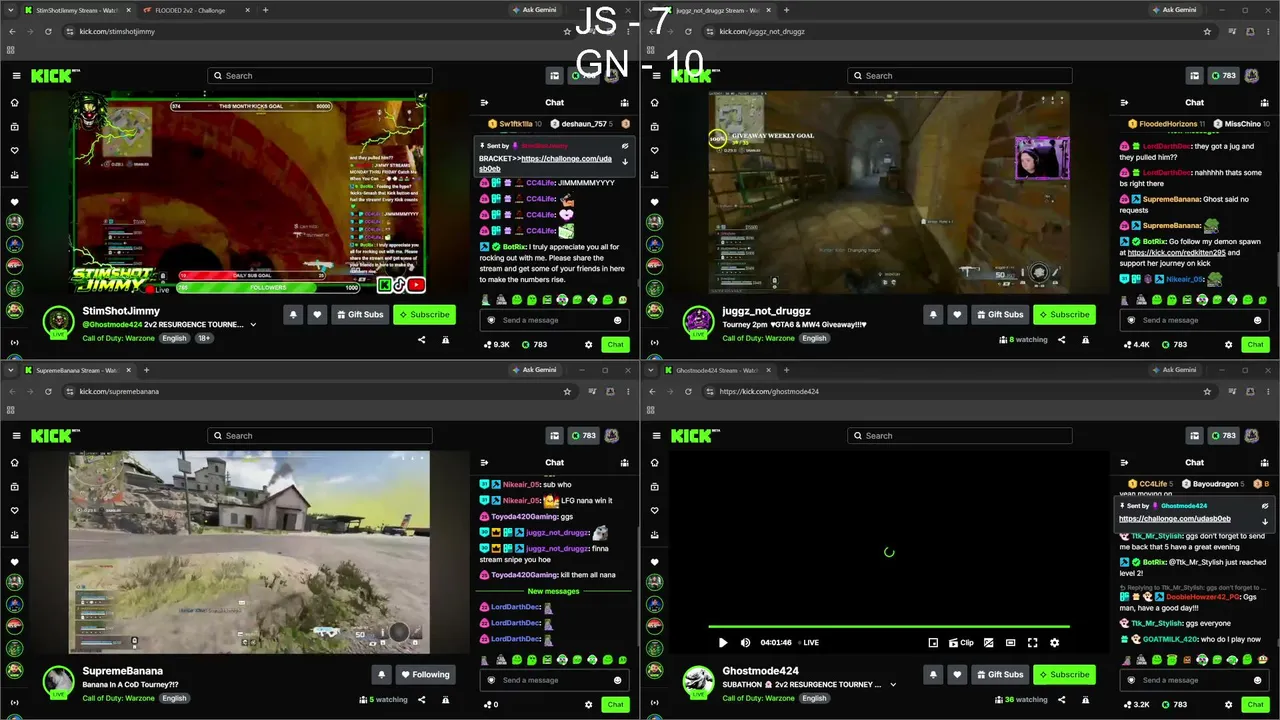Open Ask Gemini in juggz_not_druggz window
The width and height of the screenshot is (1280, 720).
coord(1174,10)
